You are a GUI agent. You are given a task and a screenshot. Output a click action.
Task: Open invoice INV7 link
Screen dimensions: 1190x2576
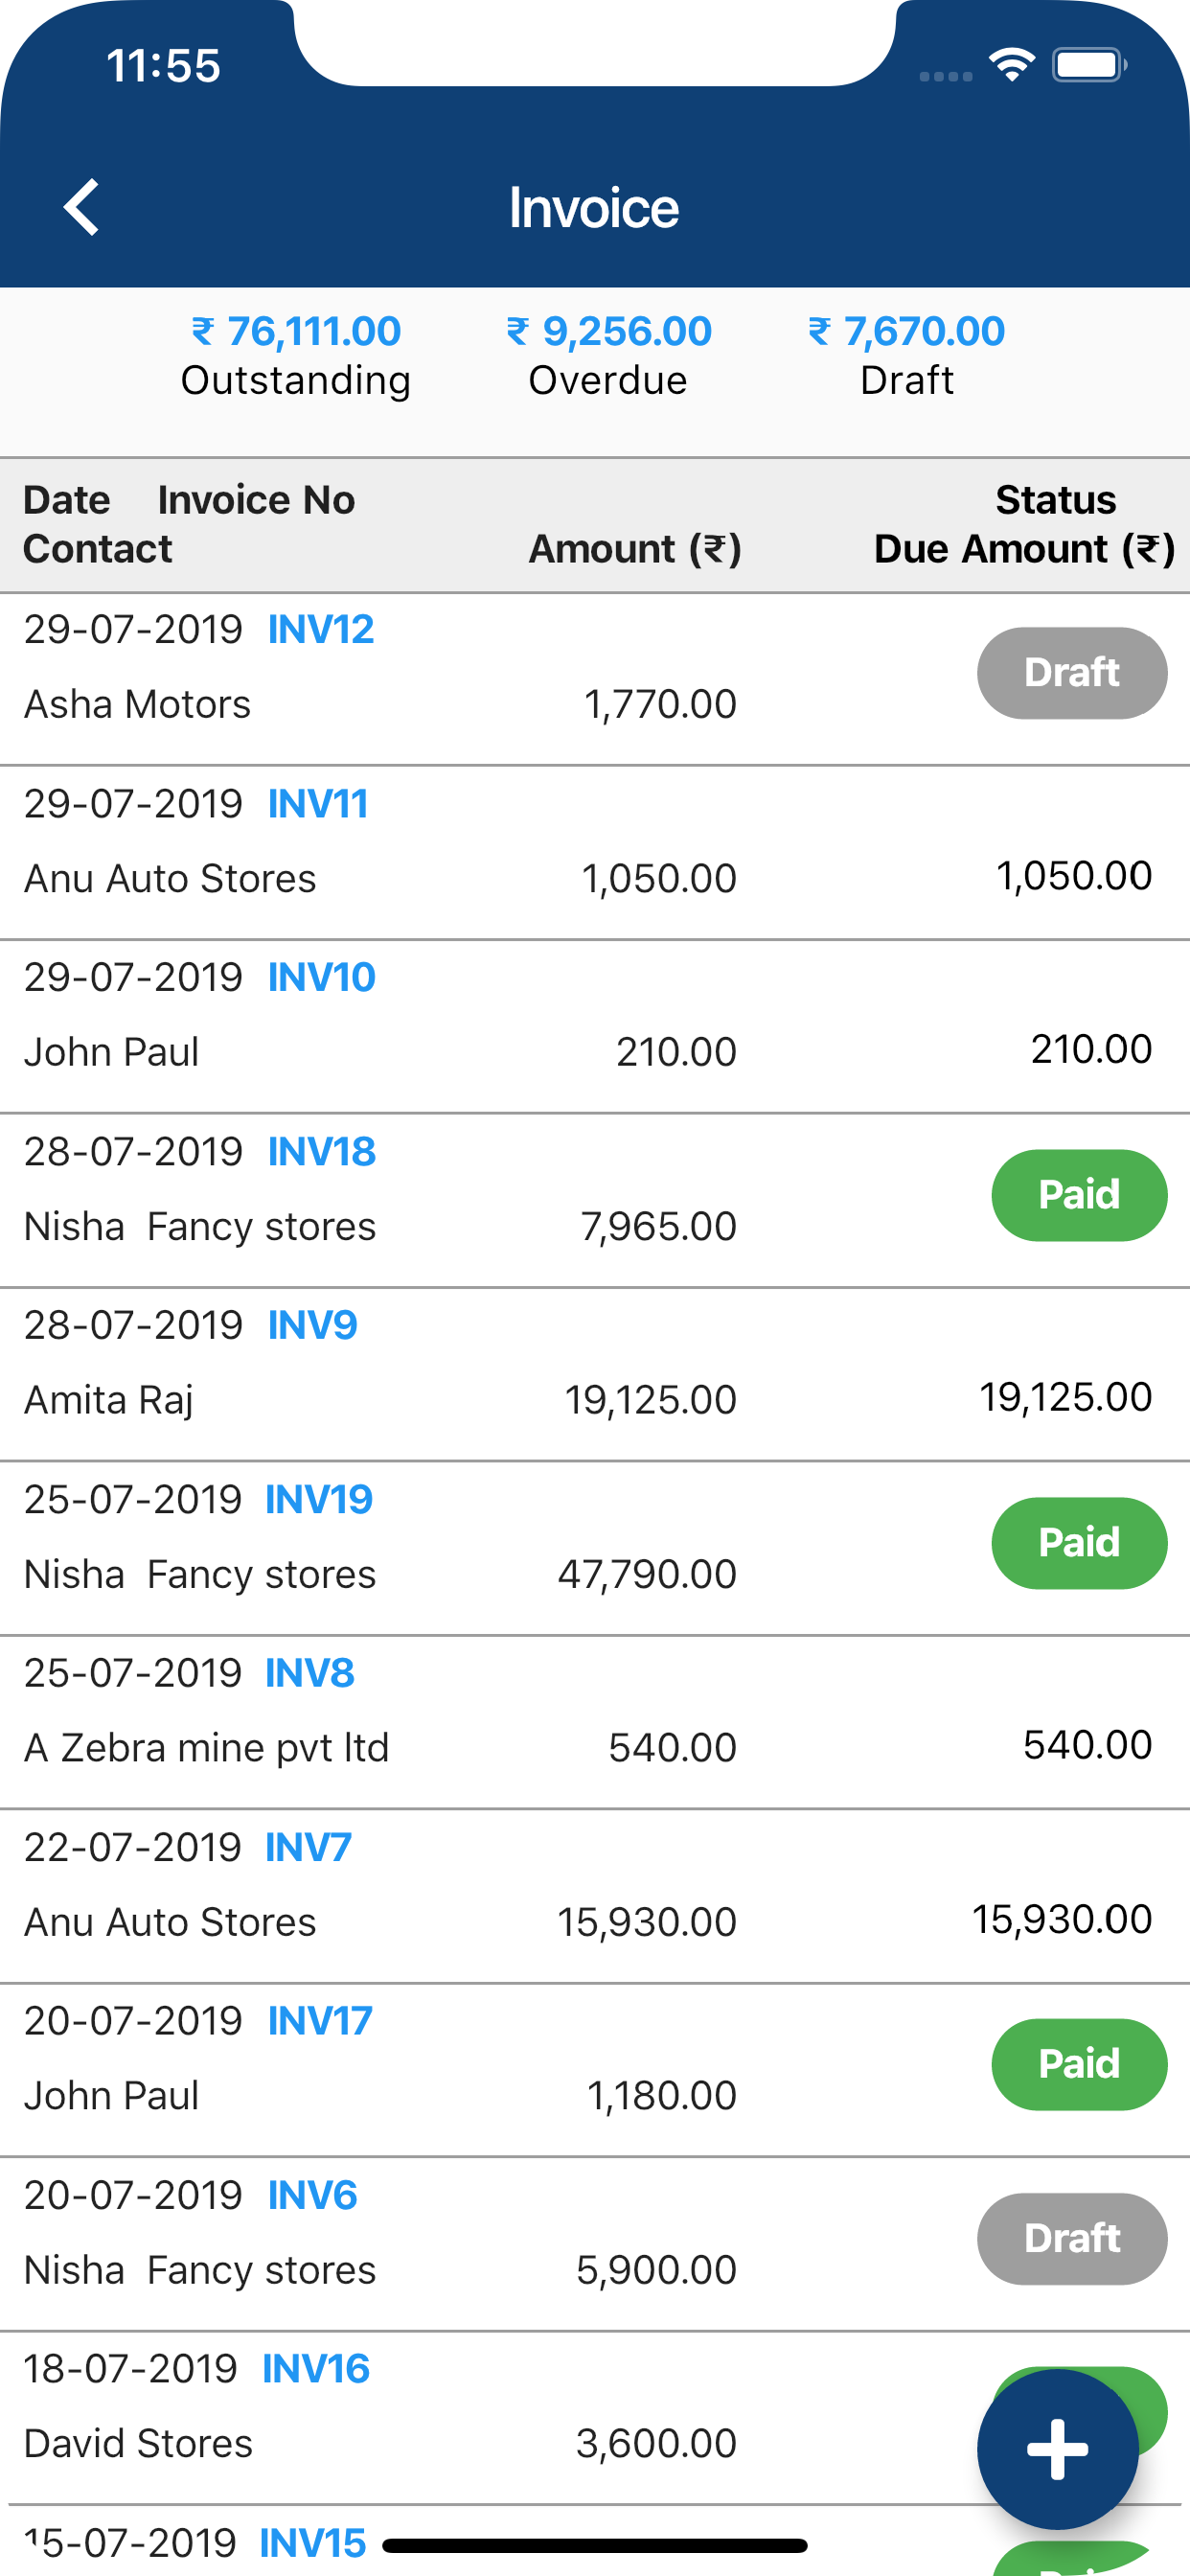click(x=308, y=1846)
